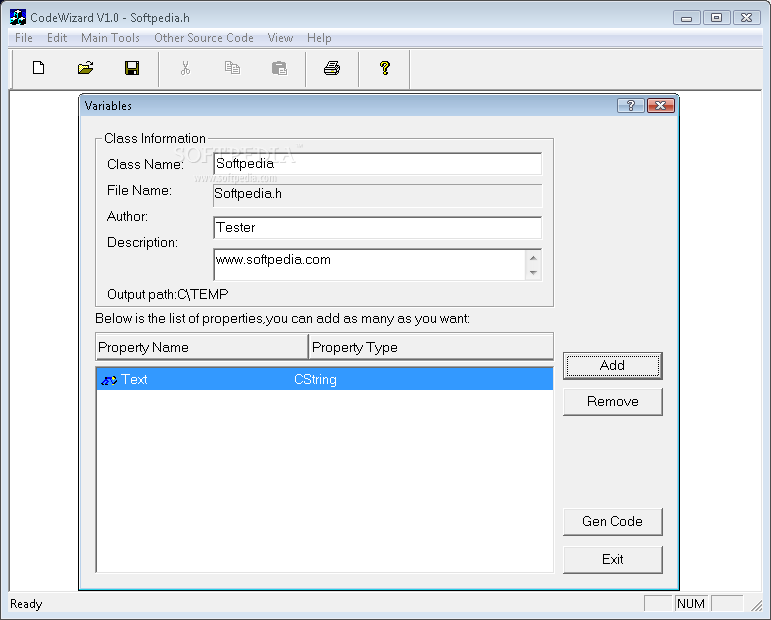771x620 pixels.
Task: Click the CodeWizard app icon in title bar
Action: pos(18,17)
